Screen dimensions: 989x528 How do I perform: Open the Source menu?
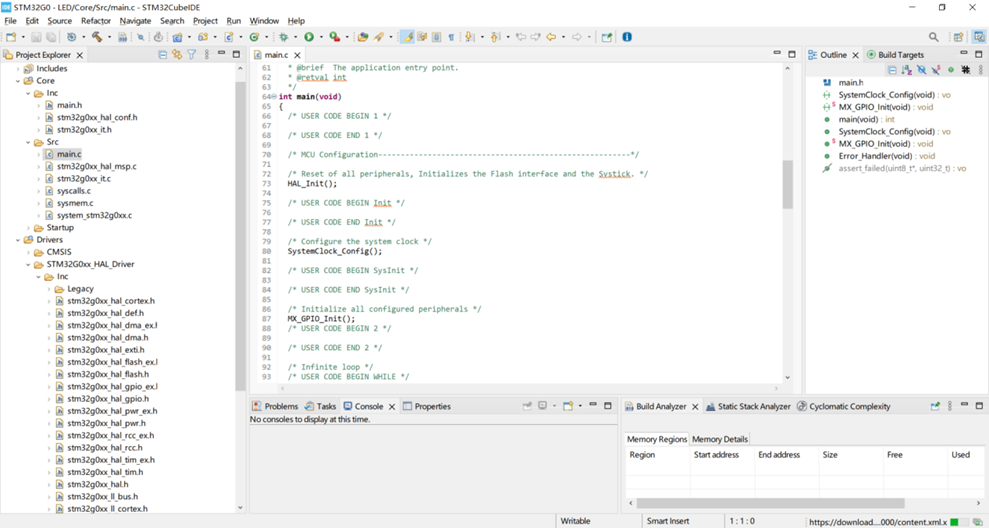pyautogui.click(x=59, y=21)
